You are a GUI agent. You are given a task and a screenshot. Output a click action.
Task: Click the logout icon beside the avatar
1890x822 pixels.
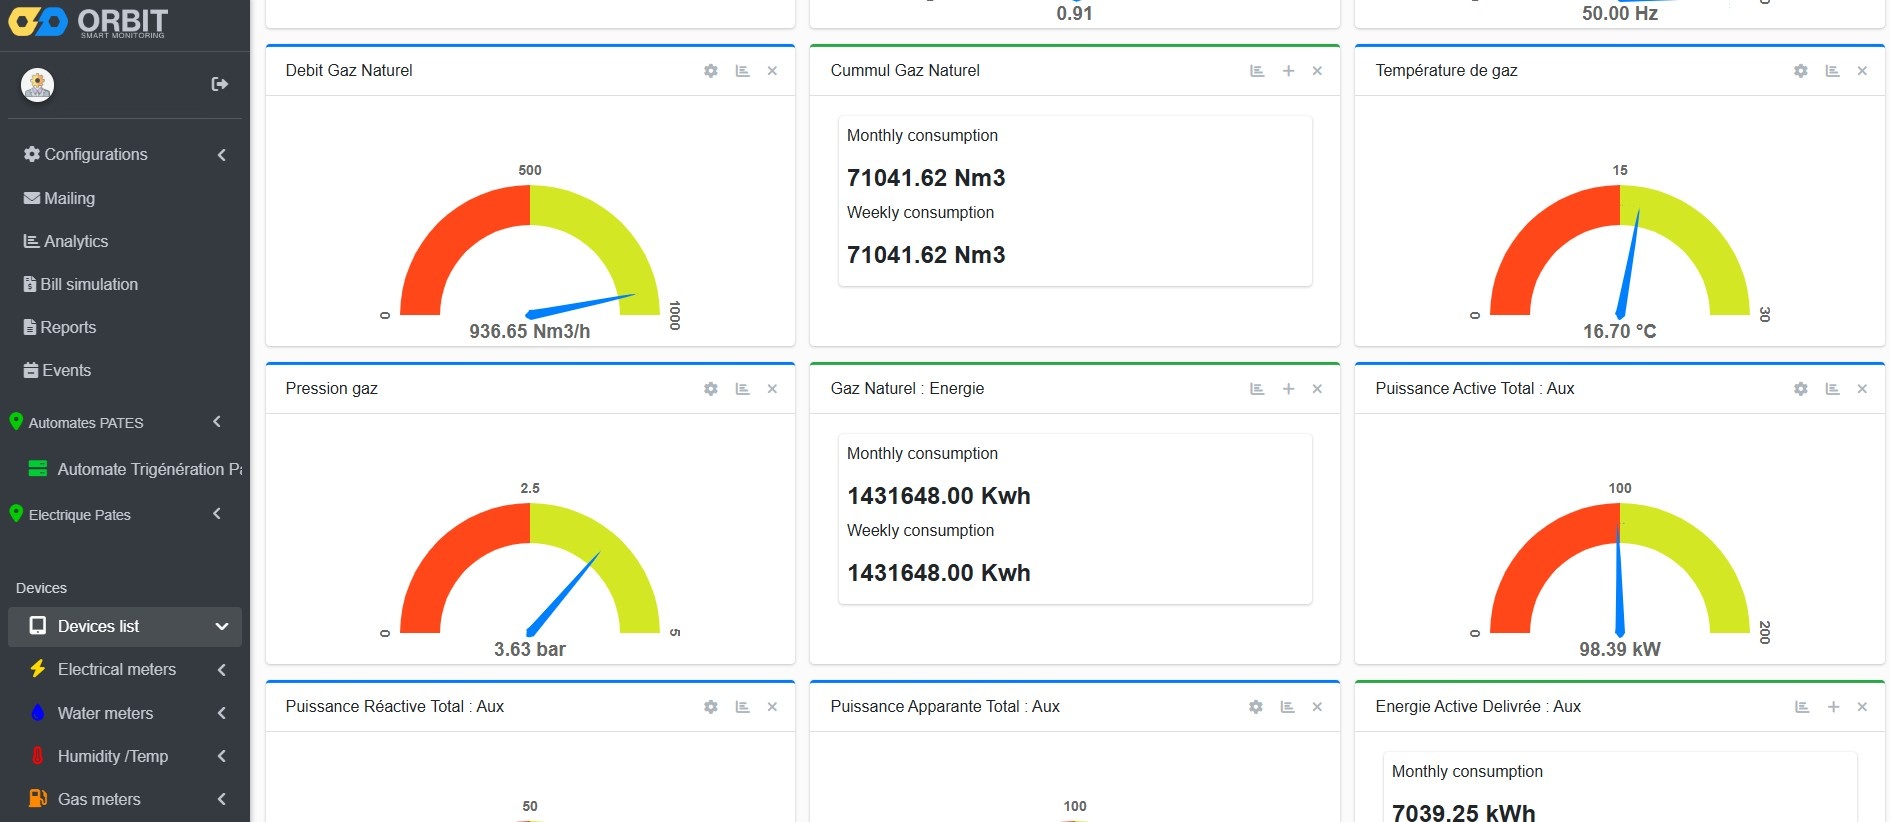tap(220, 84)
